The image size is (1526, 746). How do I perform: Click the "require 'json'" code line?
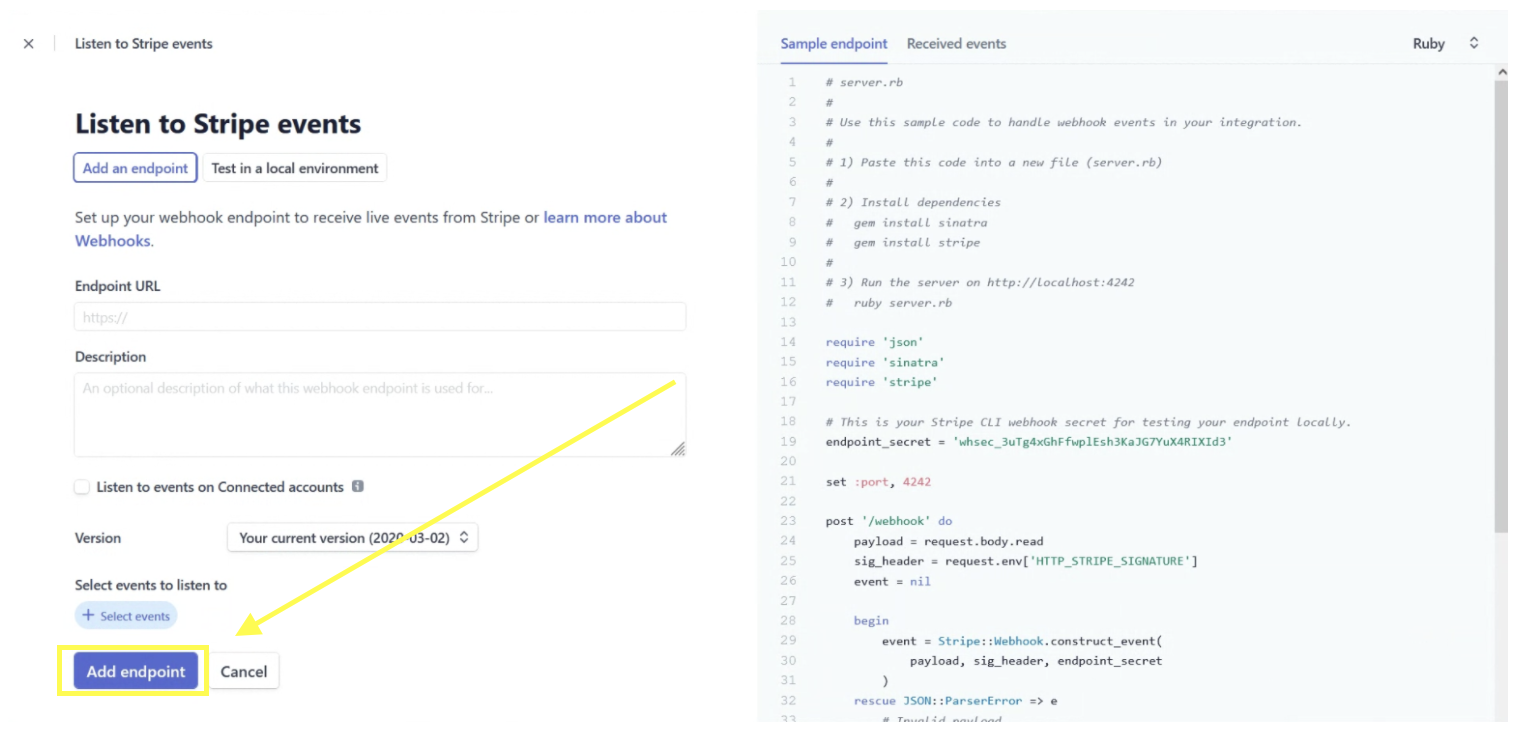(x=874, y=342)
